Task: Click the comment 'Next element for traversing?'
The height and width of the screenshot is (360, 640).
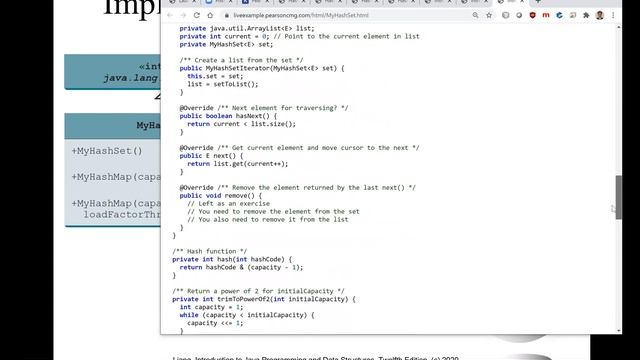Action: 282,108
